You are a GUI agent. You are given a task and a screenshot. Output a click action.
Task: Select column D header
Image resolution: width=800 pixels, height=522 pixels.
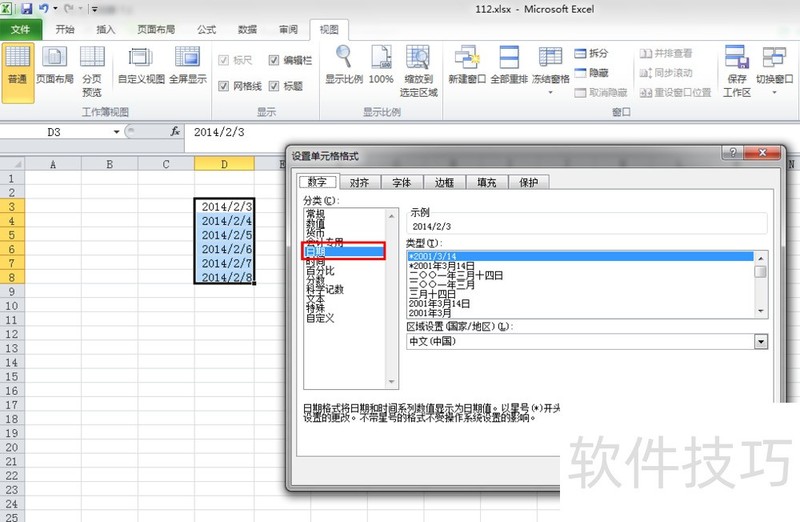click(x=224, y=164)
